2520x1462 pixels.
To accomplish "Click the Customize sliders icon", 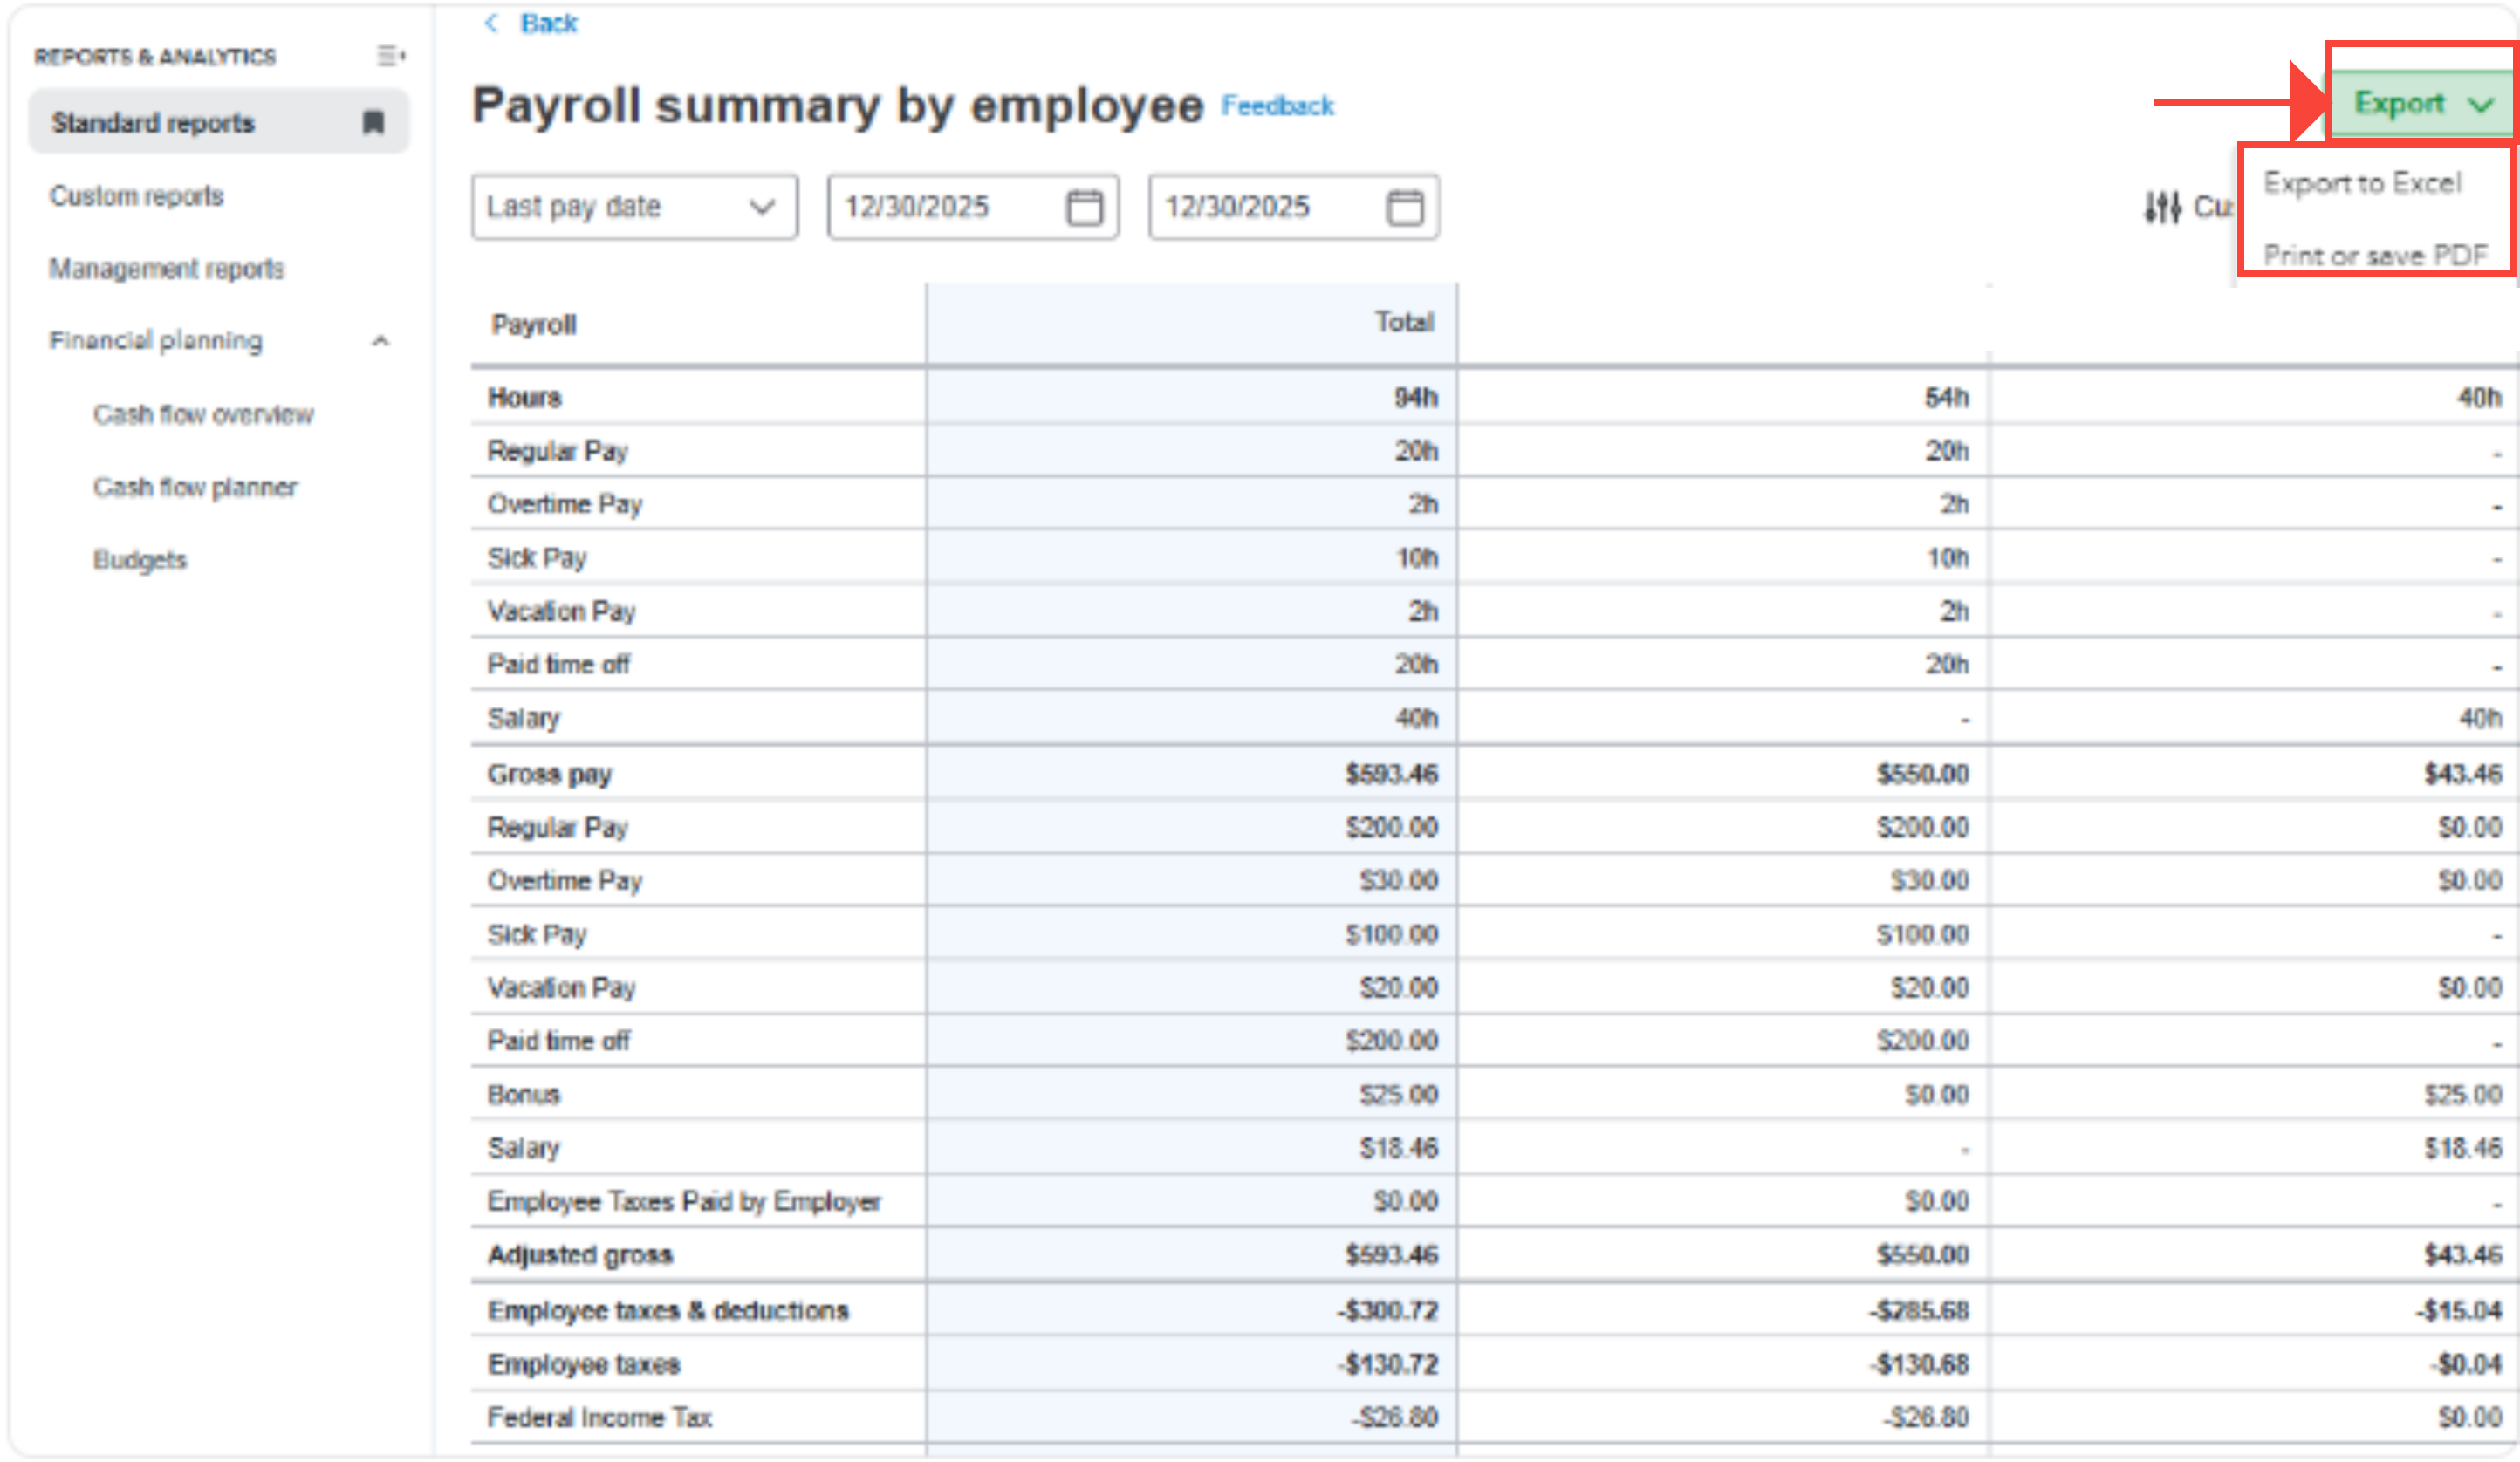I will pyautogui.click(x=2162, y=207).
